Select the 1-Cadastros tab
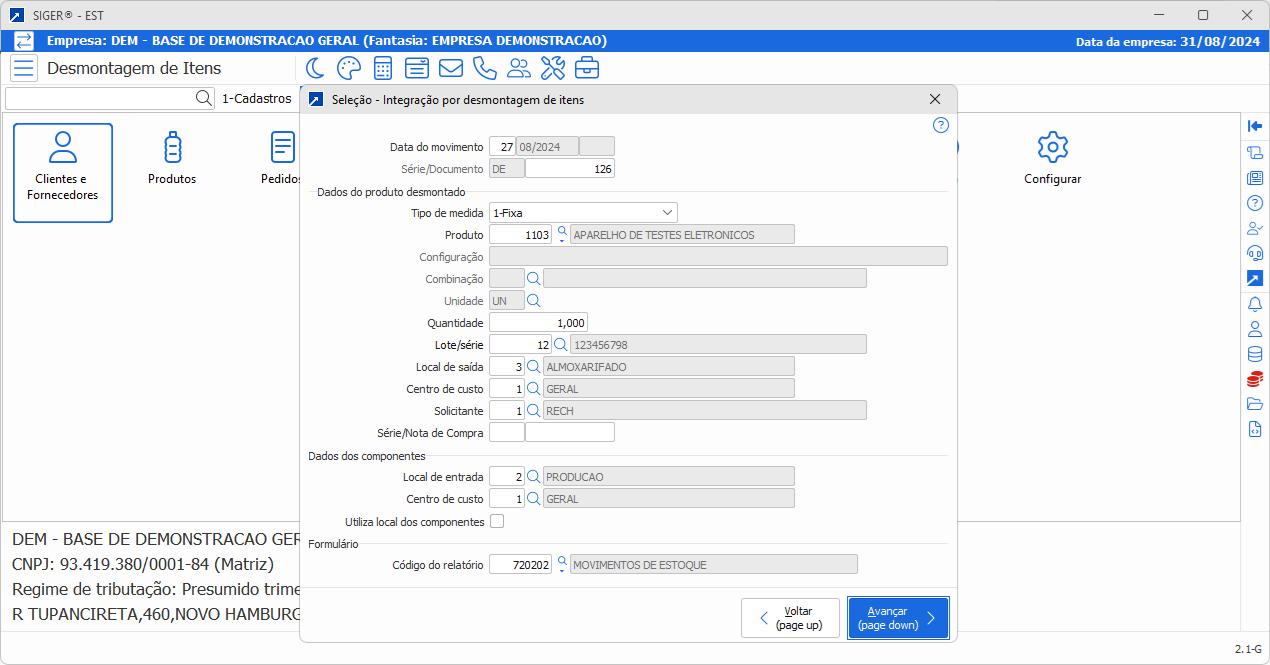Viewport: 1270px width, 665px height. pyautogui.click(x=256, y=99)
